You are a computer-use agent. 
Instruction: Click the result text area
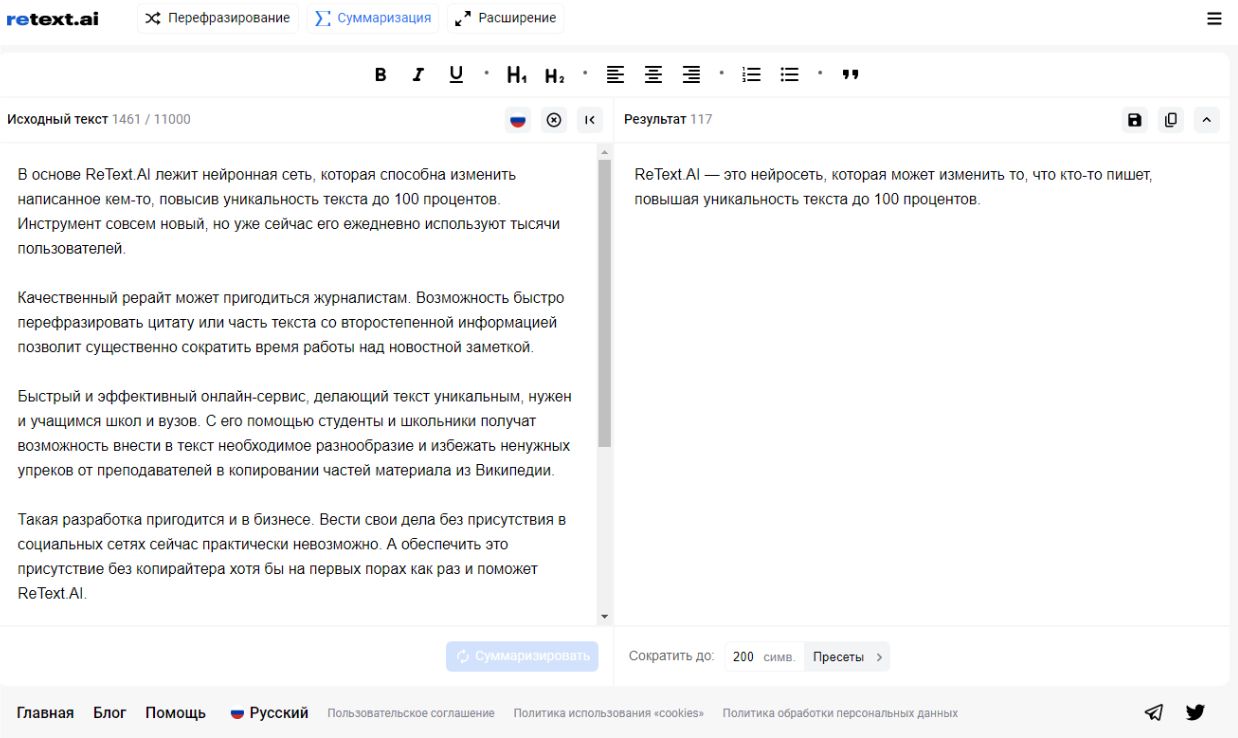pos(921,384)
